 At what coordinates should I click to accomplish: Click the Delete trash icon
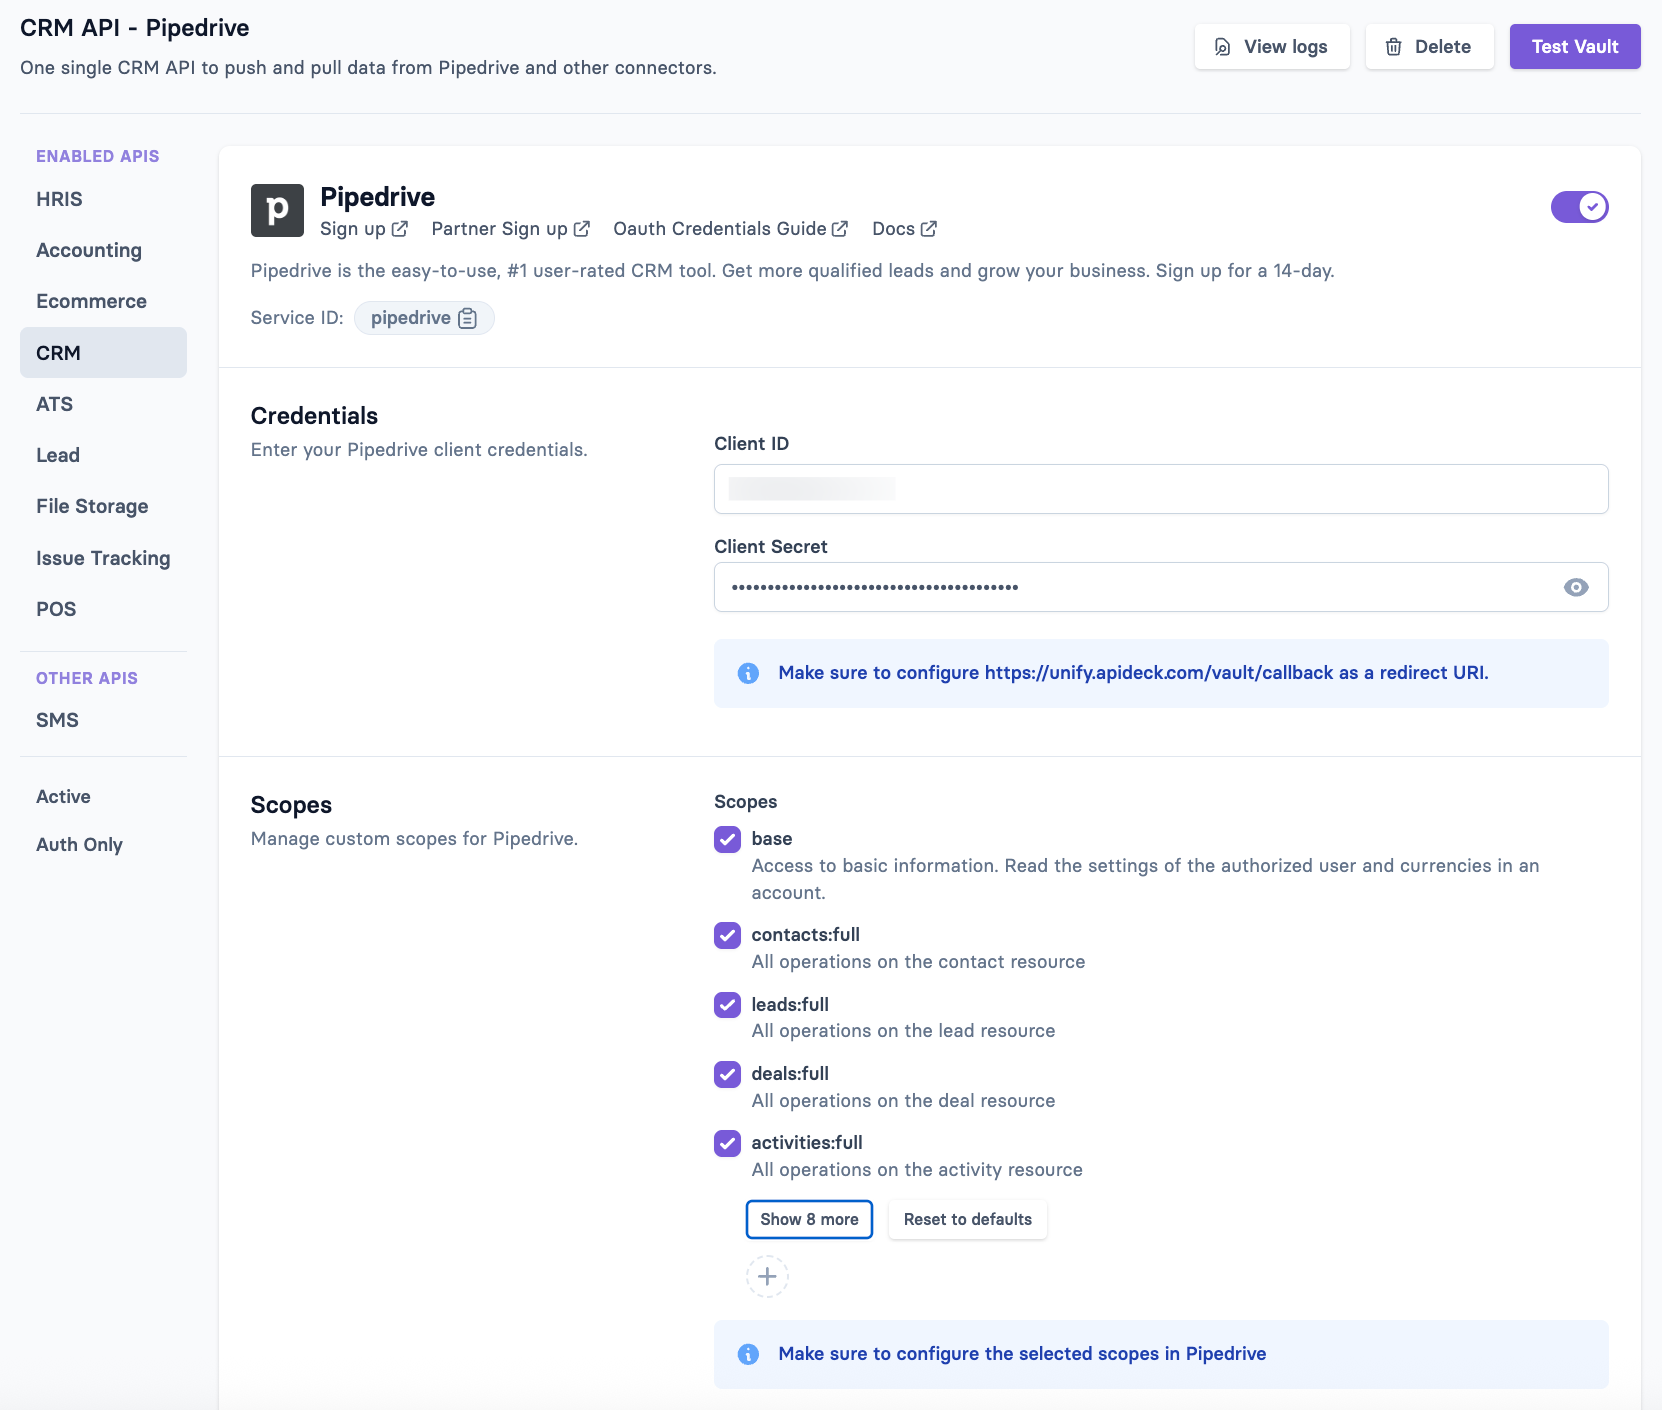point(1393,46)
